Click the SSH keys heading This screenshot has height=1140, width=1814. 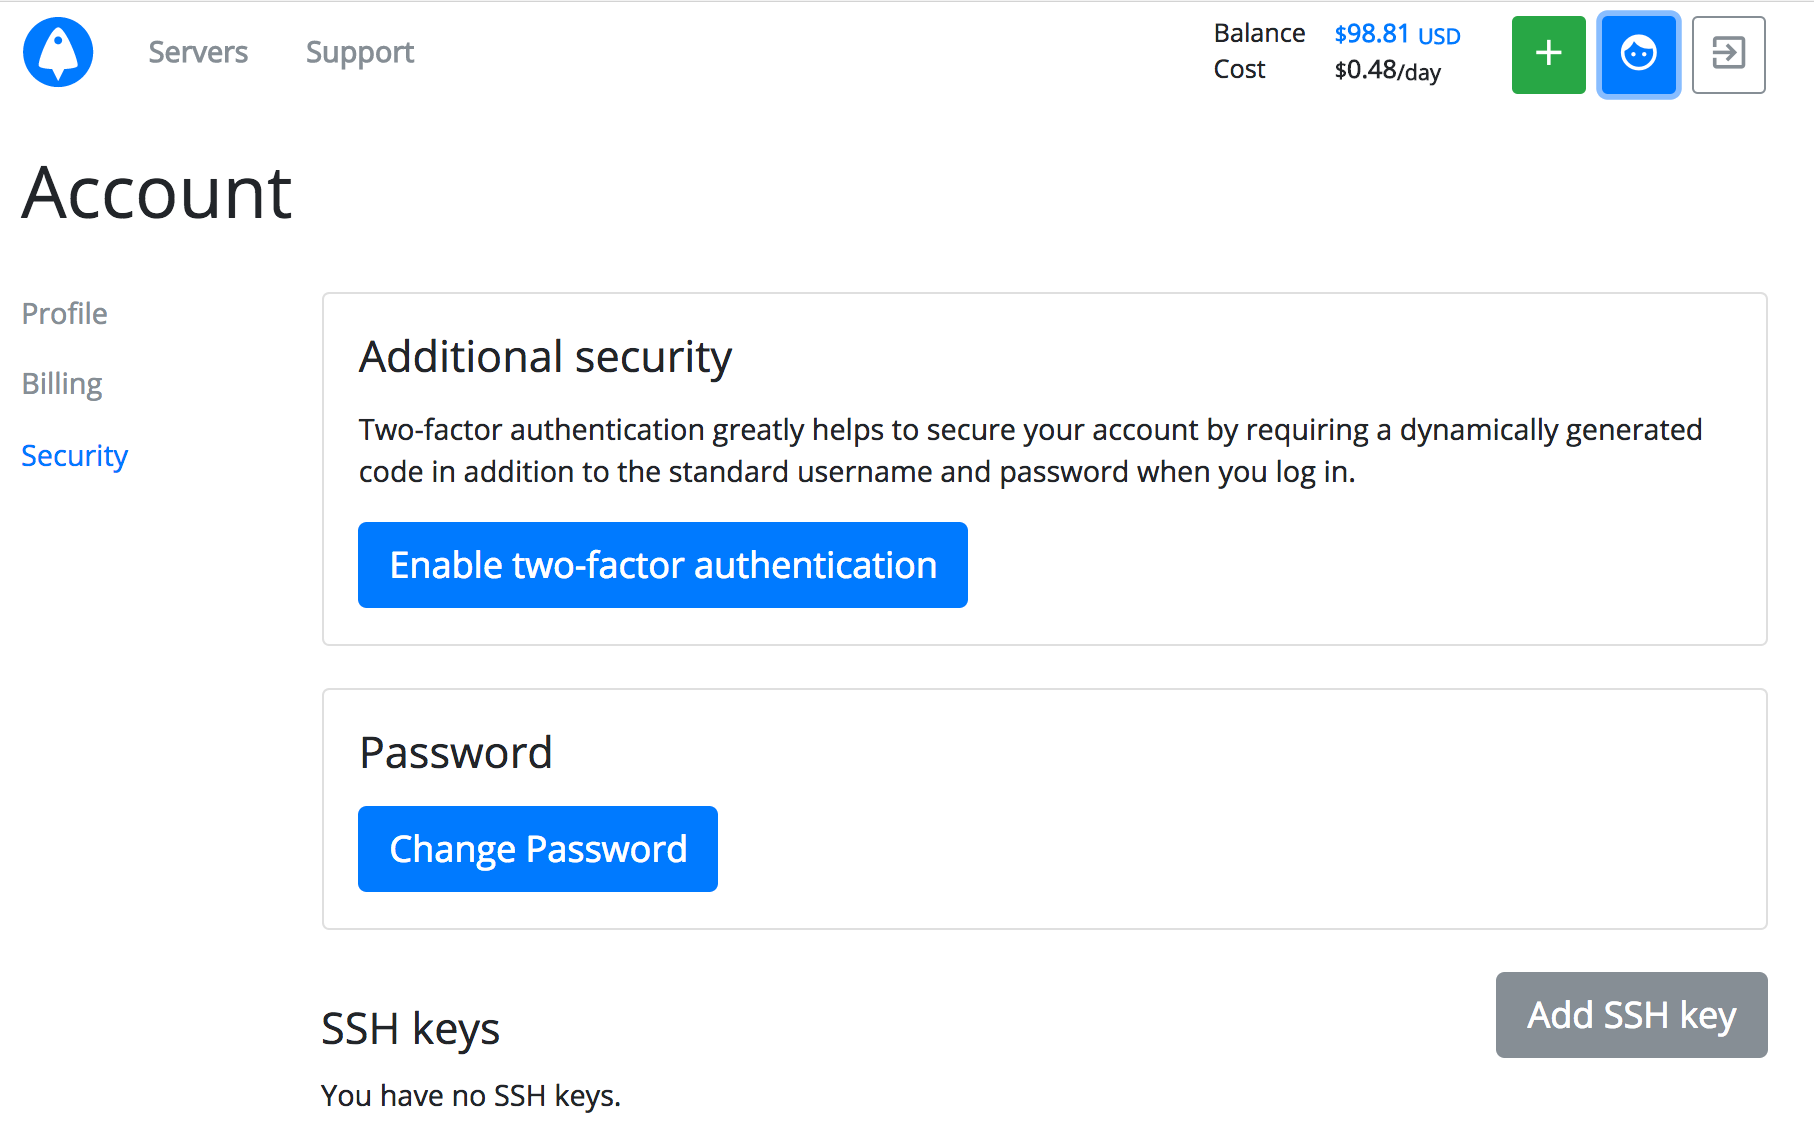coord(411,1029)
